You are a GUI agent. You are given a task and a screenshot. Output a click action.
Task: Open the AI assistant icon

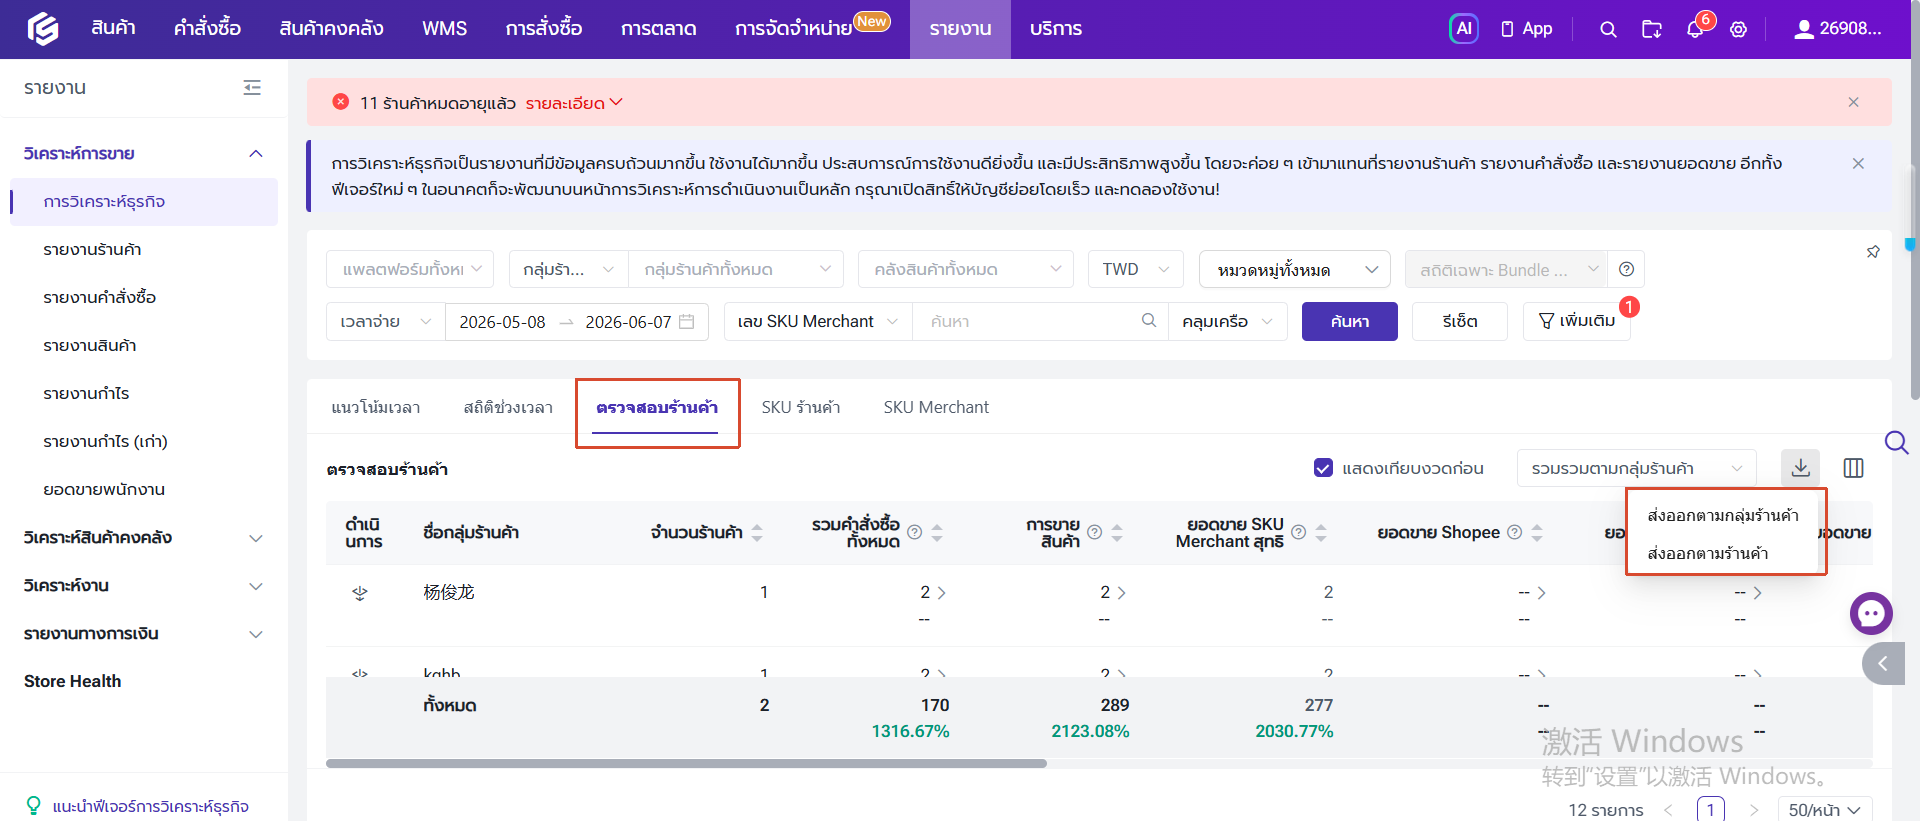click(1463, 29)
